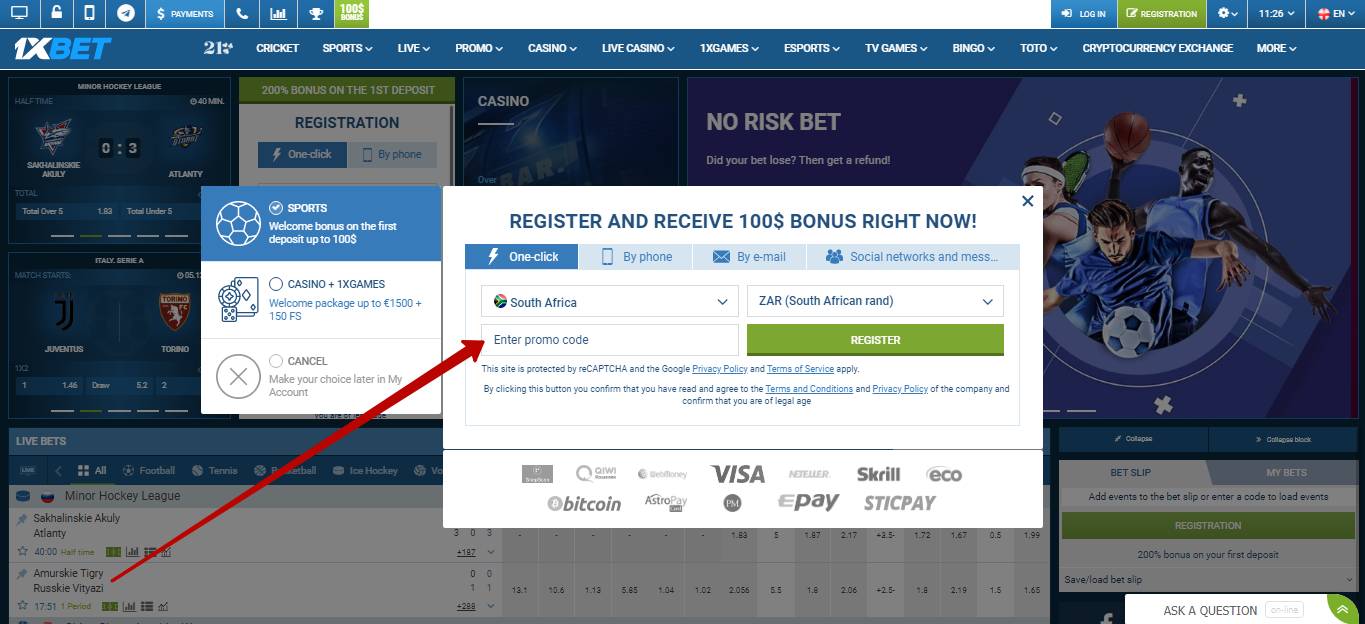Open the EN language selector
Screen dimensions: 1365x624
1337,14
